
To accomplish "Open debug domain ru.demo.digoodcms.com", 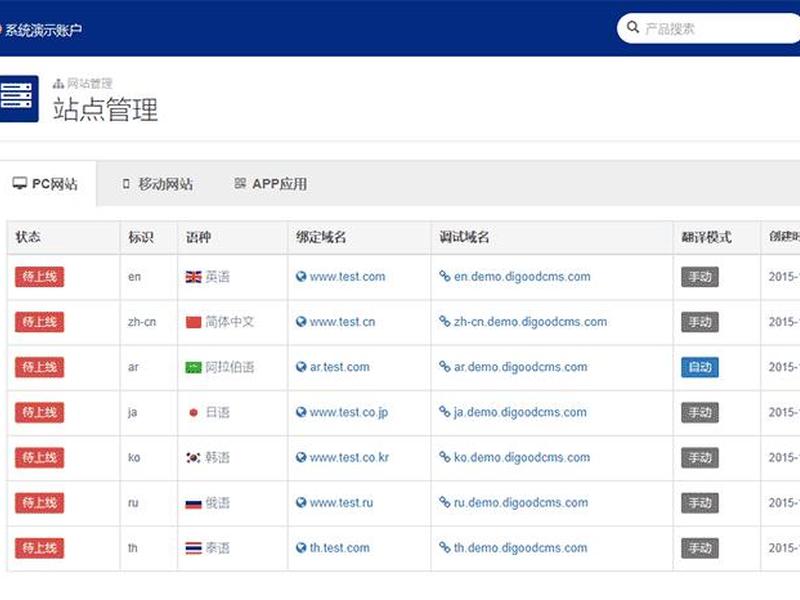I will [520, 503].
